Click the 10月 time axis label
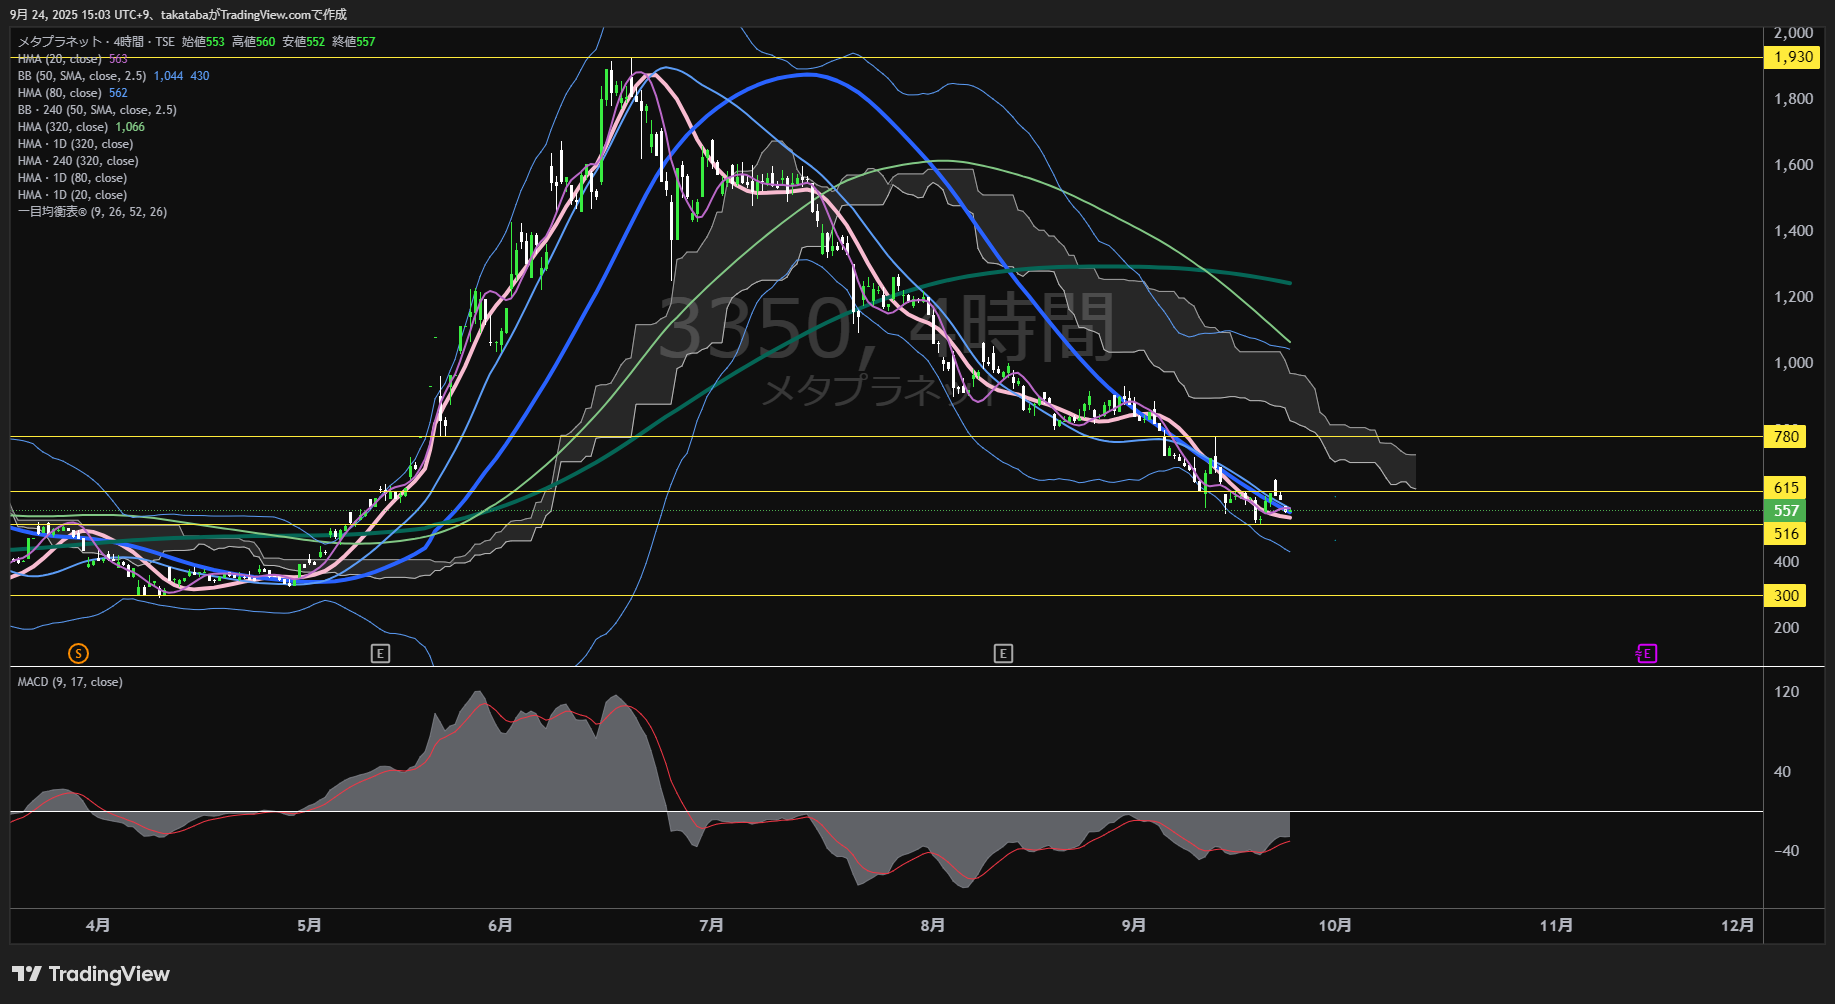The height and width of the screenshot is (1004, 1835). [x=1335, y=925]
